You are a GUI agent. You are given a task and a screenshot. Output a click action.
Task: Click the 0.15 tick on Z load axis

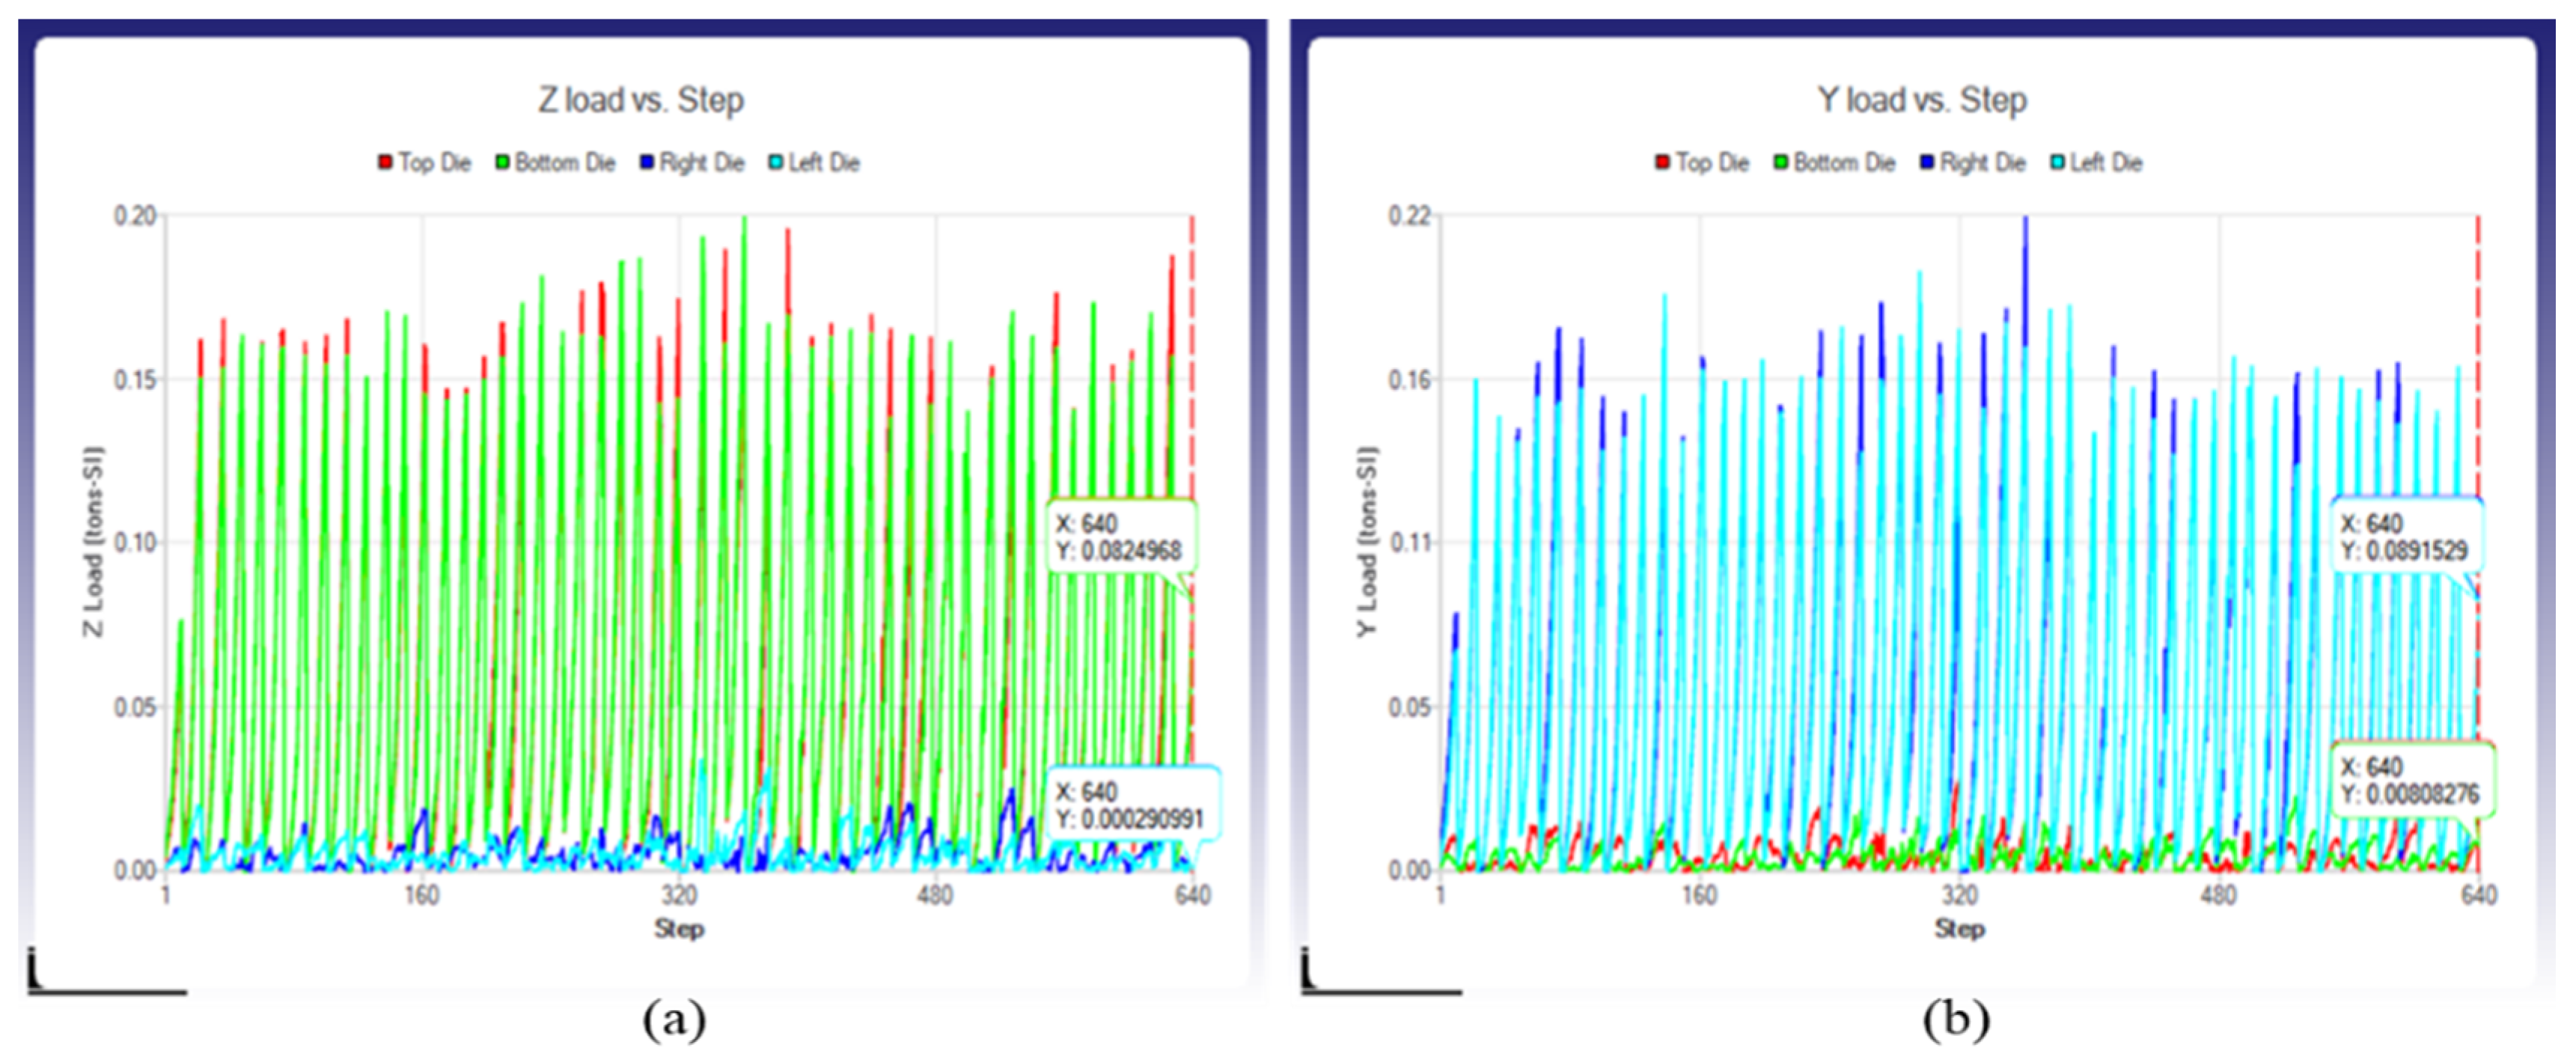(x=135, y=380)
